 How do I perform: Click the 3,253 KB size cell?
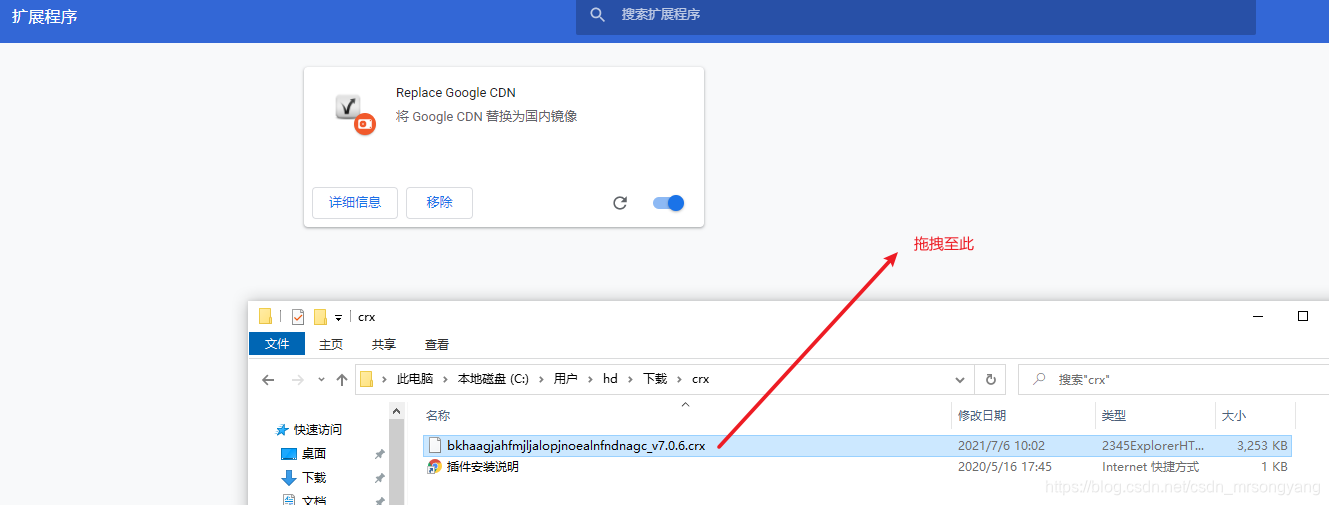[1262, 446]
